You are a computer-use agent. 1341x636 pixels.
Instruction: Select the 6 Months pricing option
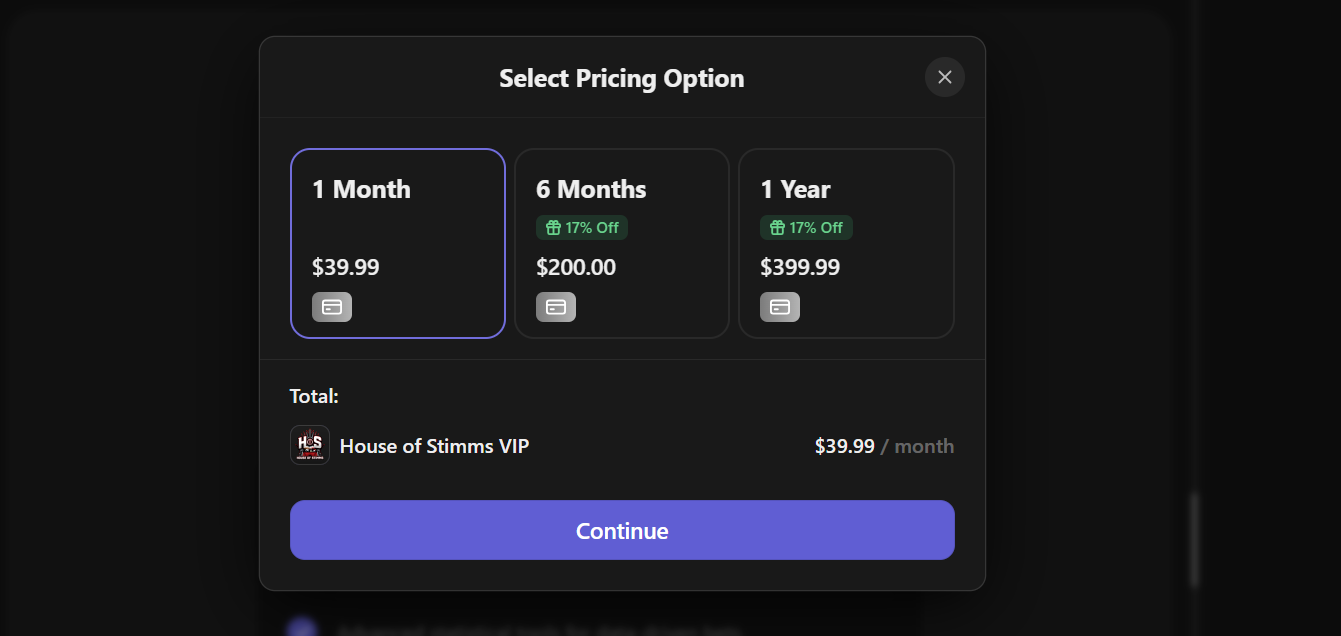coord(621,243)
